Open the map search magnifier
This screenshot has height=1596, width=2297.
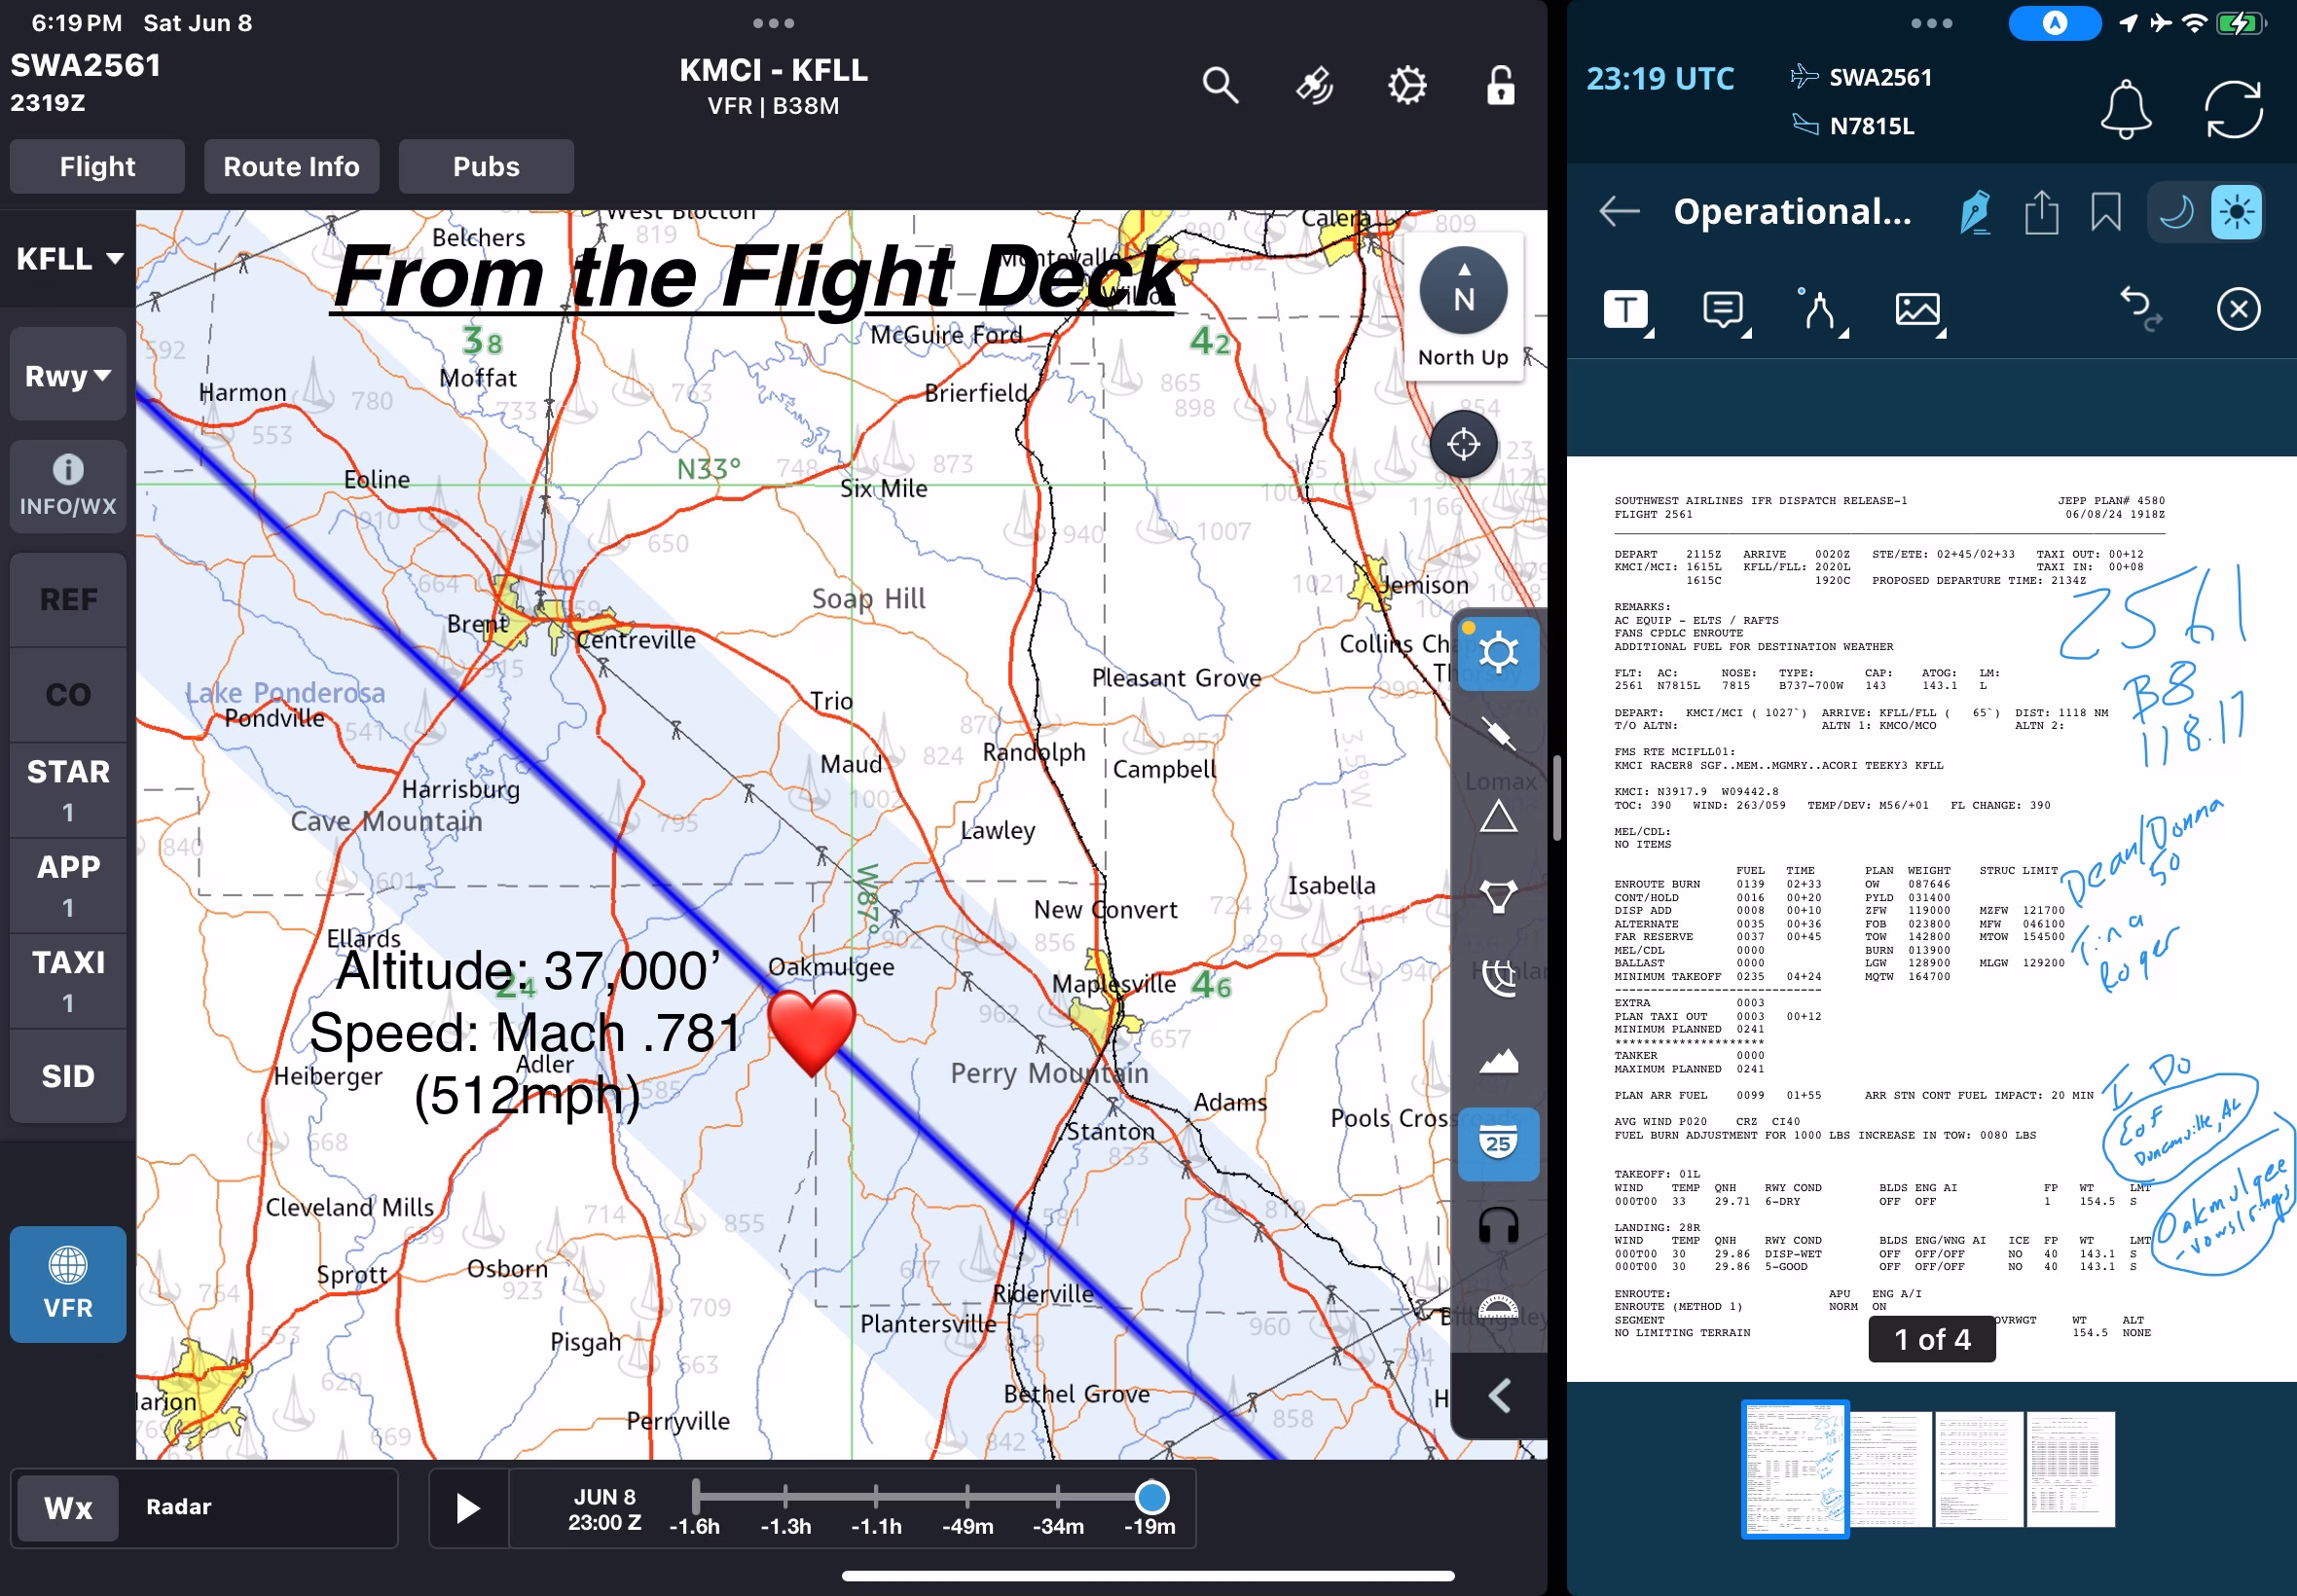point(1220,86)
